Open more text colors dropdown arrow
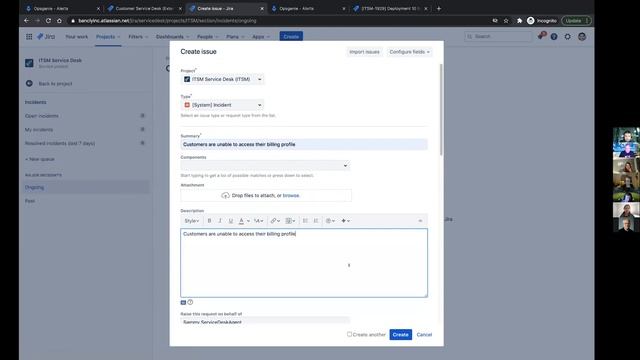Viewport: 640px width, 360px height. 248,221
